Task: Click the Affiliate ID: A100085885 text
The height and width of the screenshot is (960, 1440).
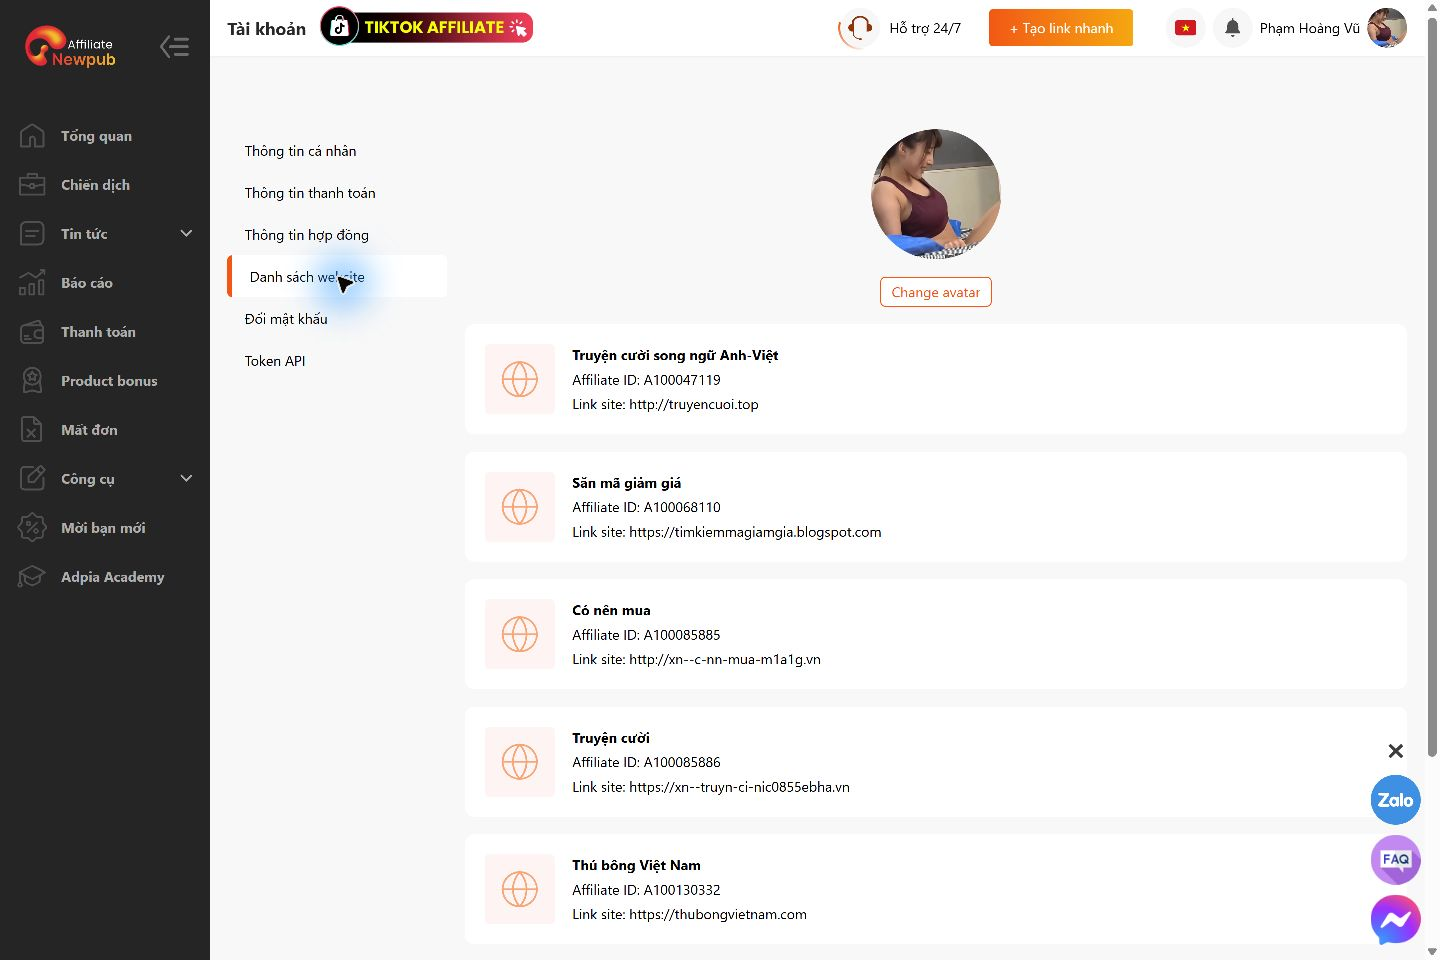Action: (646, 635)
